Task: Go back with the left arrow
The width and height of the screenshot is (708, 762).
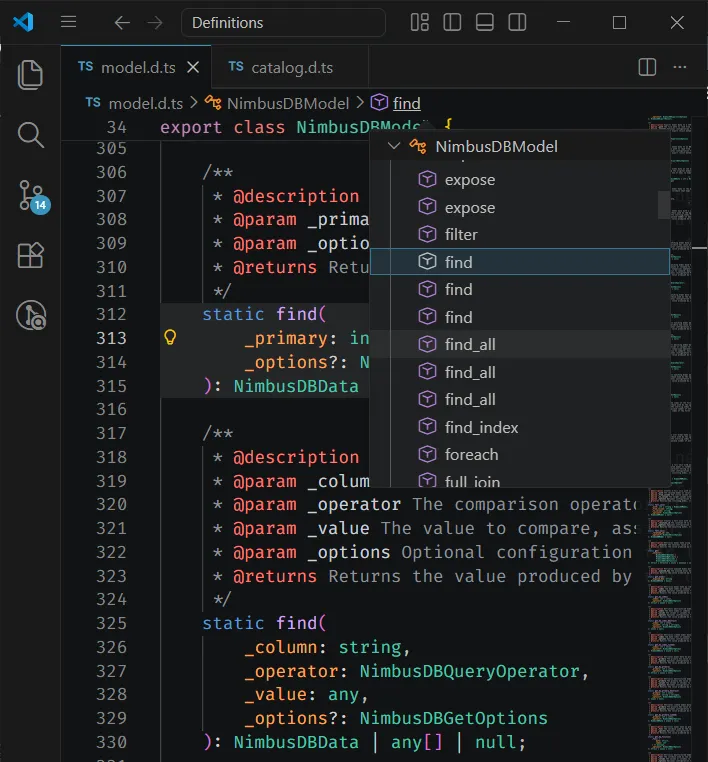Action: 122,22
